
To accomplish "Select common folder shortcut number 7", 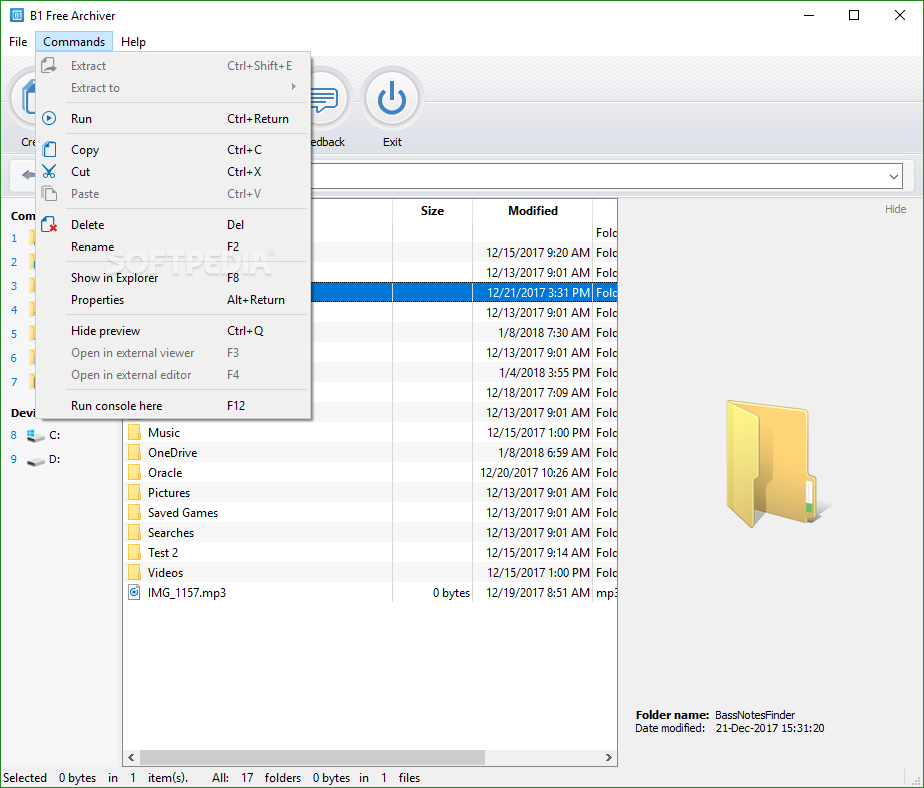I will 14,383.
